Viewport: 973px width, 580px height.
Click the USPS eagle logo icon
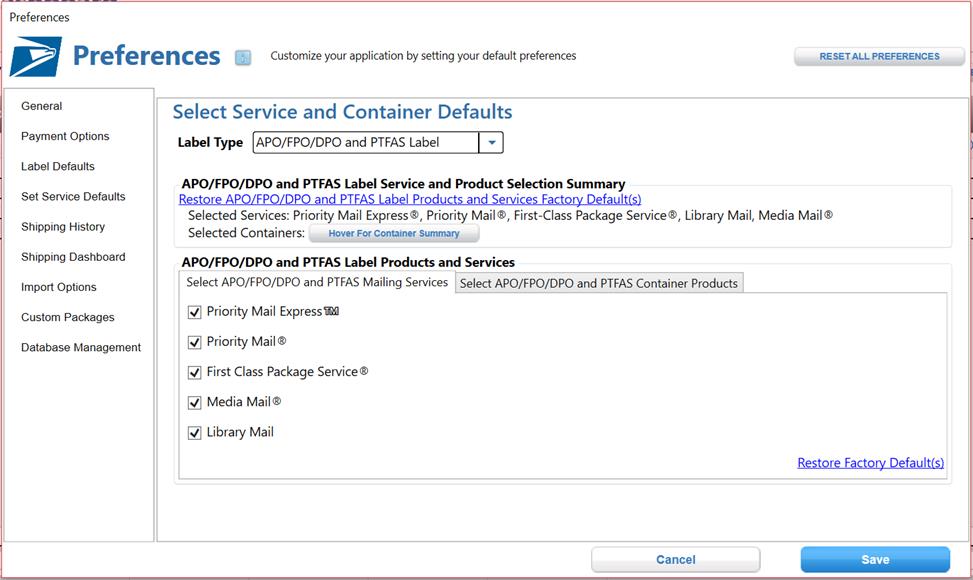point(35,56)
